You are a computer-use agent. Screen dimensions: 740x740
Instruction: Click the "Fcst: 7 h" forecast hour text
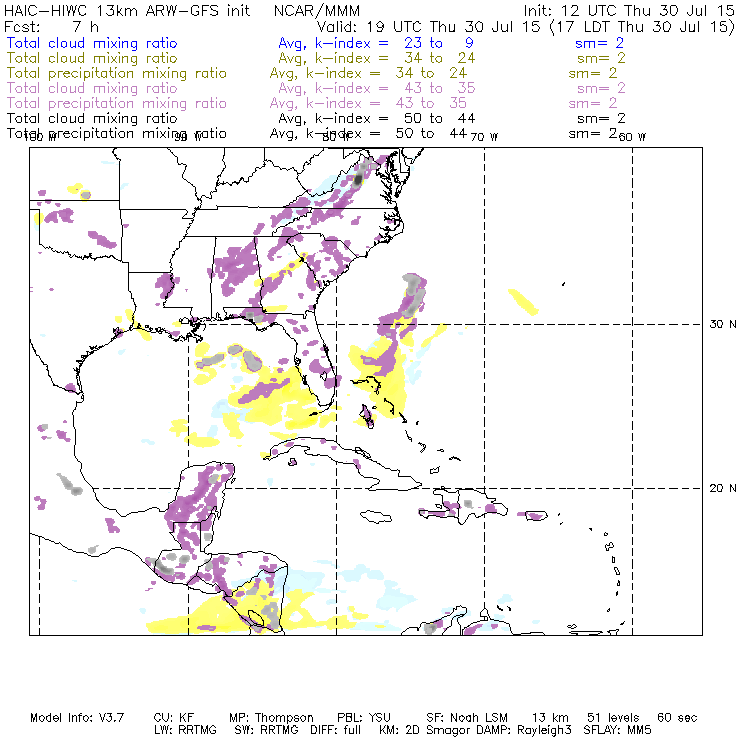click(x=51, y=27)
